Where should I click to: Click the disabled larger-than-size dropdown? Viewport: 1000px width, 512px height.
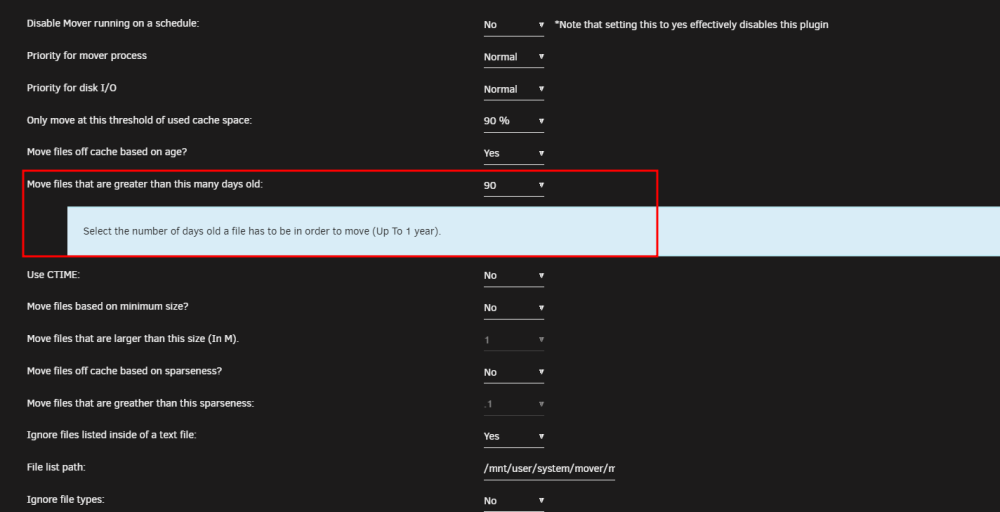tap(513, 340)
